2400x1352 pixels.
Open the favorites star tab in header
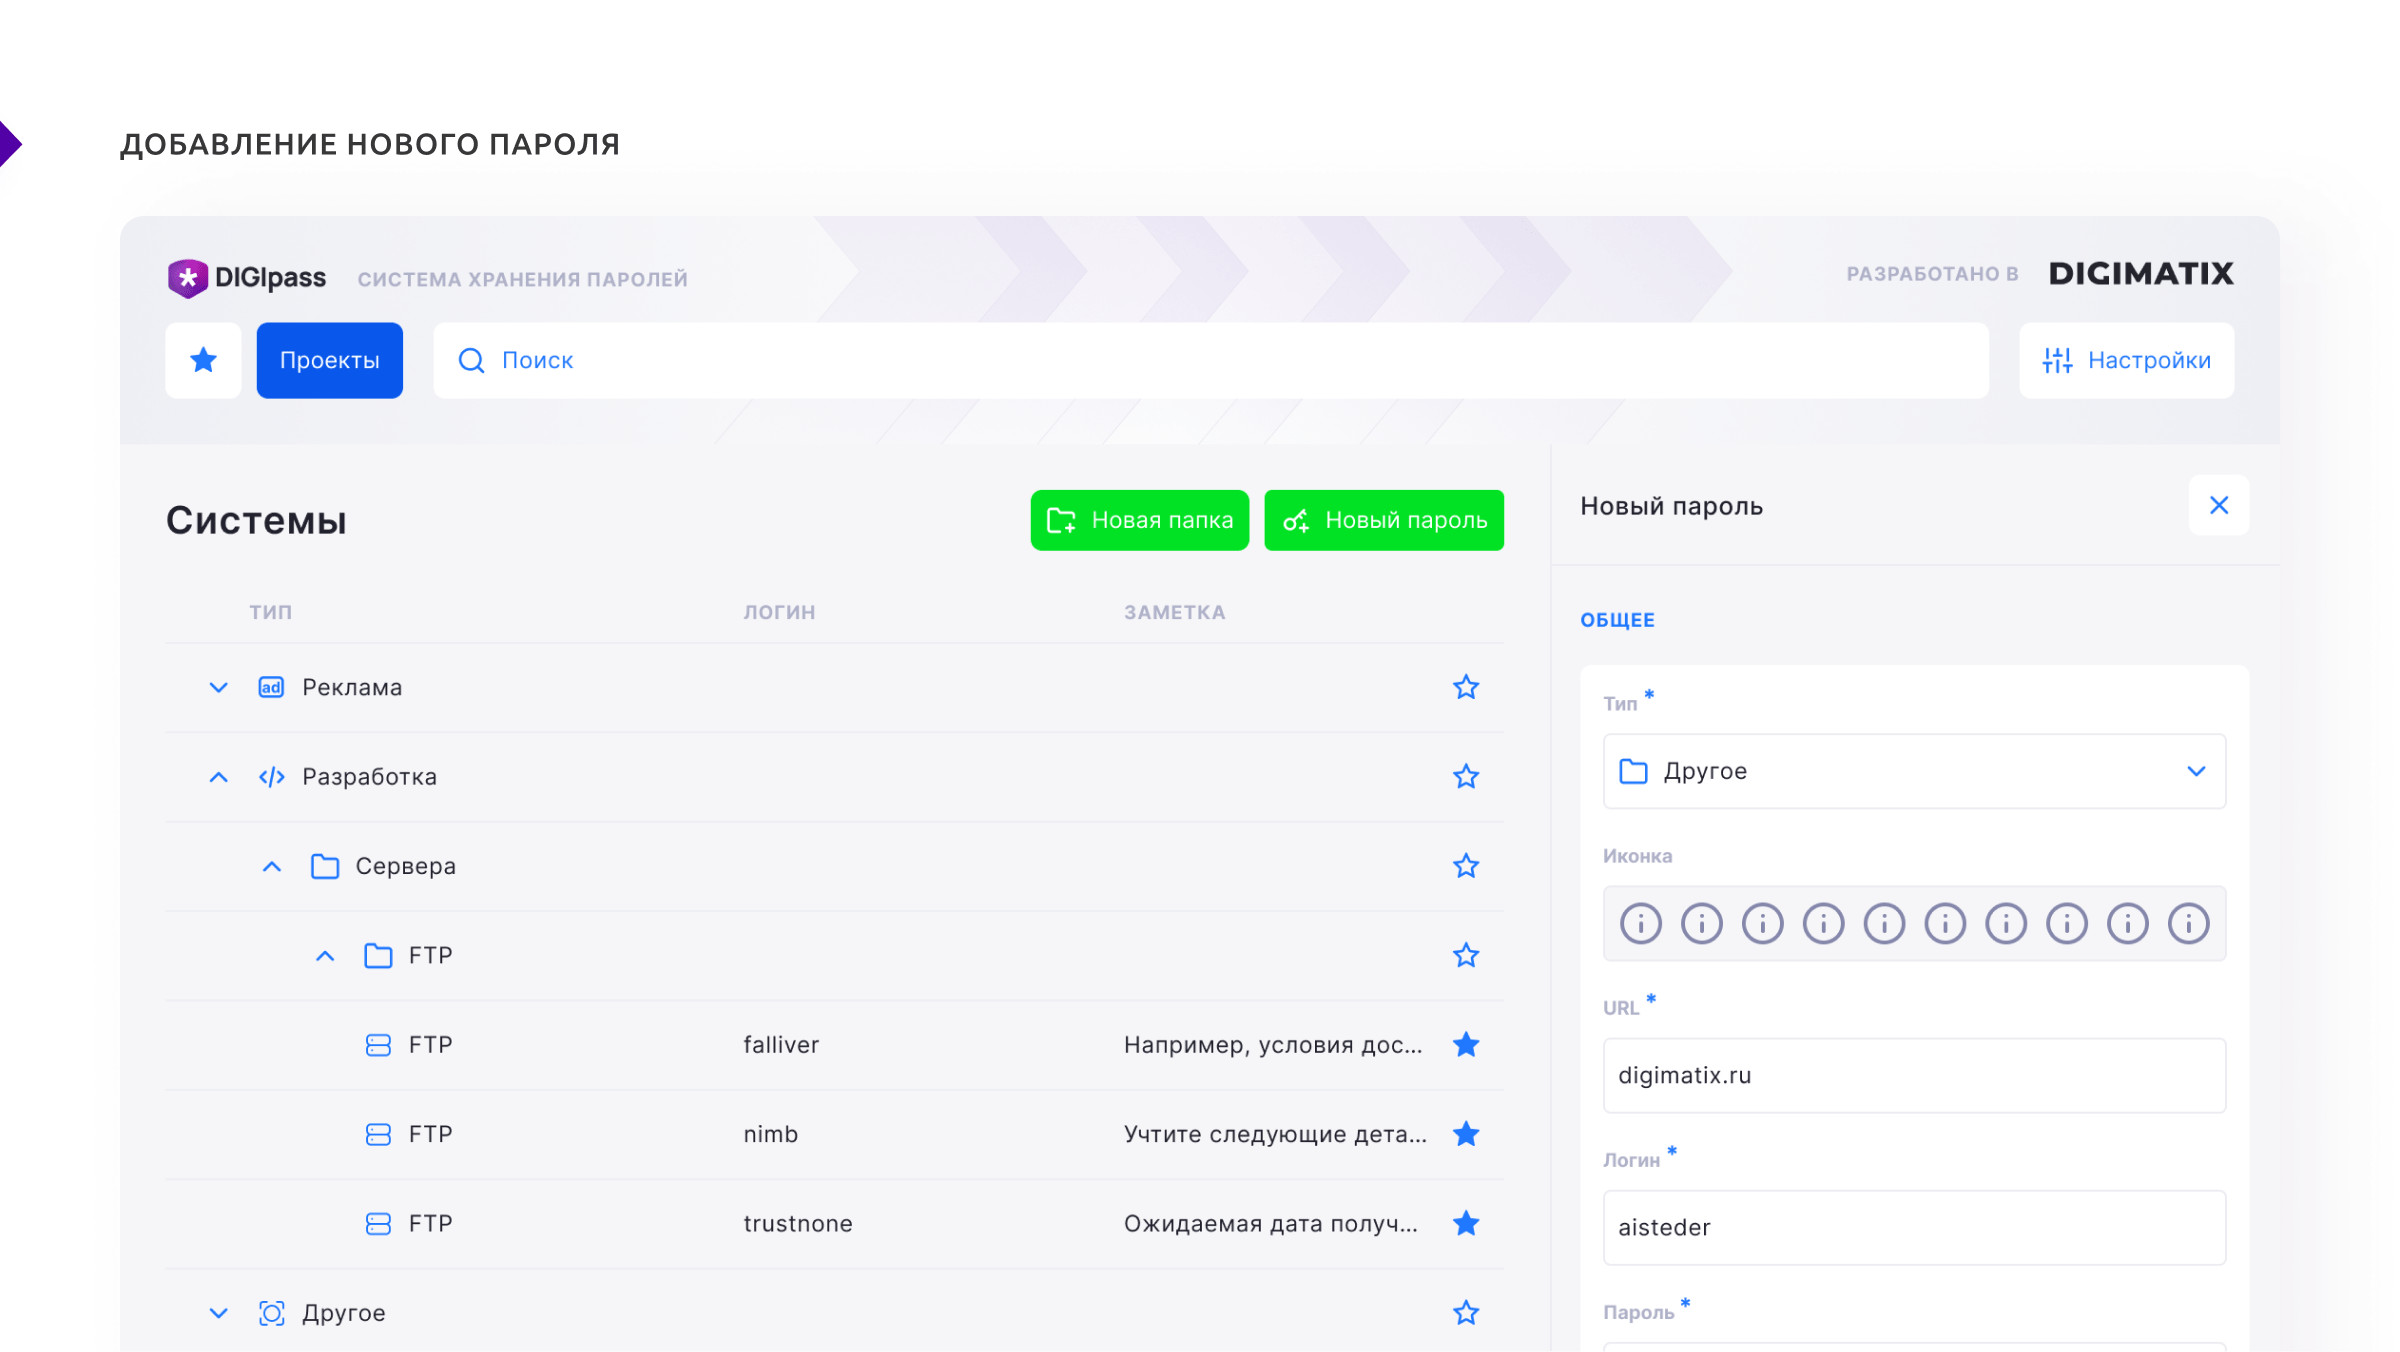203,360
